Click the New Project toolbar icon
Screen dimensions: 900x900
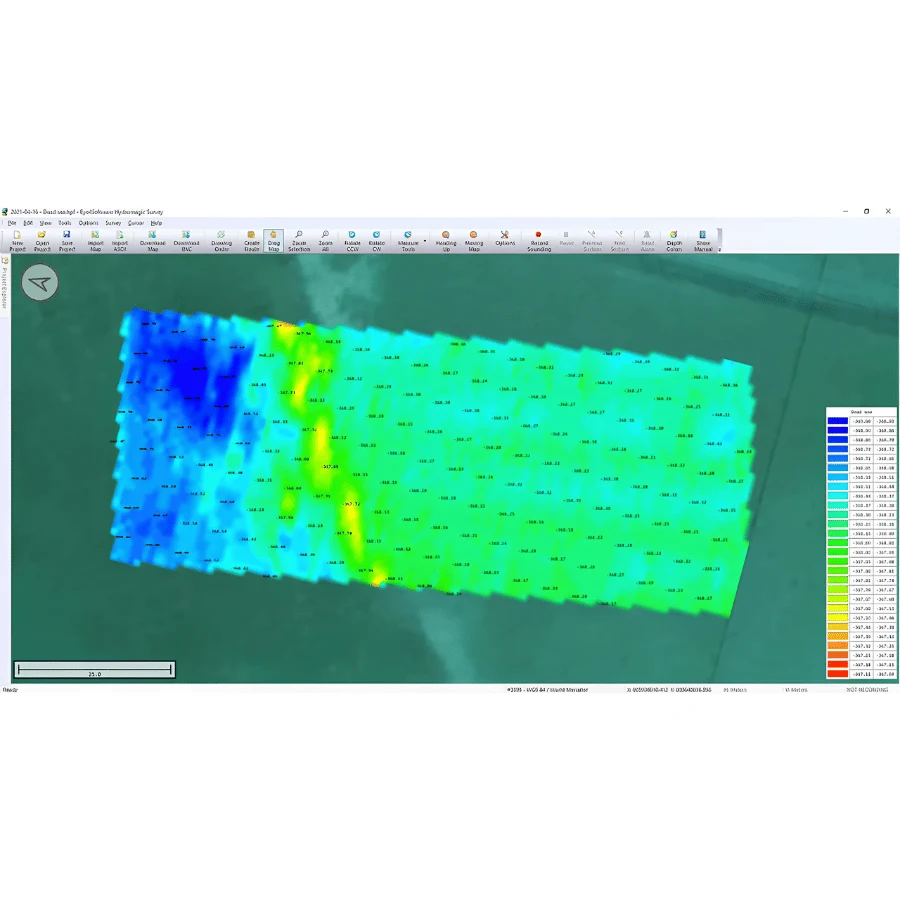coord(17,241)
